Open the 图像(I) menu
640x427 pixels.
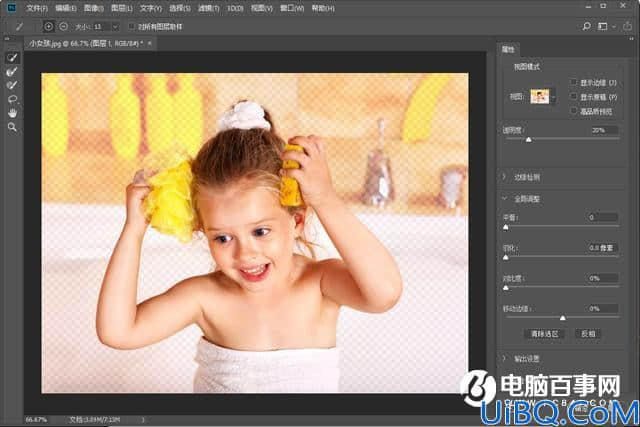point(94,8)
